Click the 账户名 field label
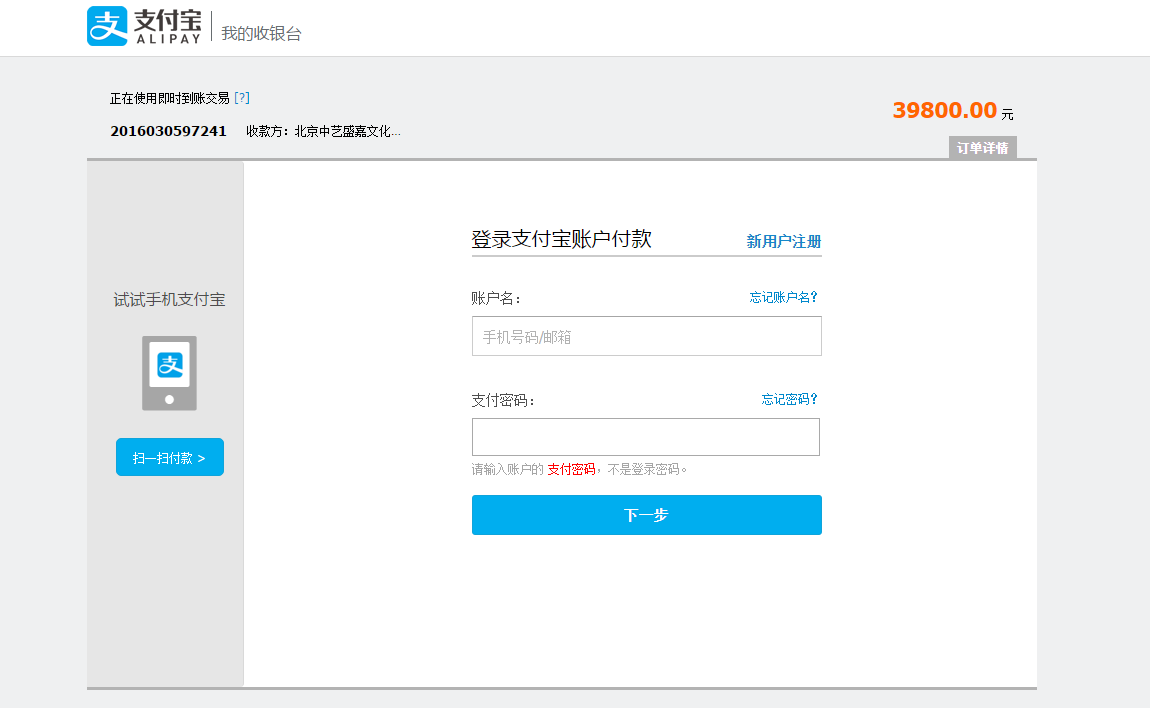Screen dimensions: 1150x708 pyautogui.click(x=495, y=298)
